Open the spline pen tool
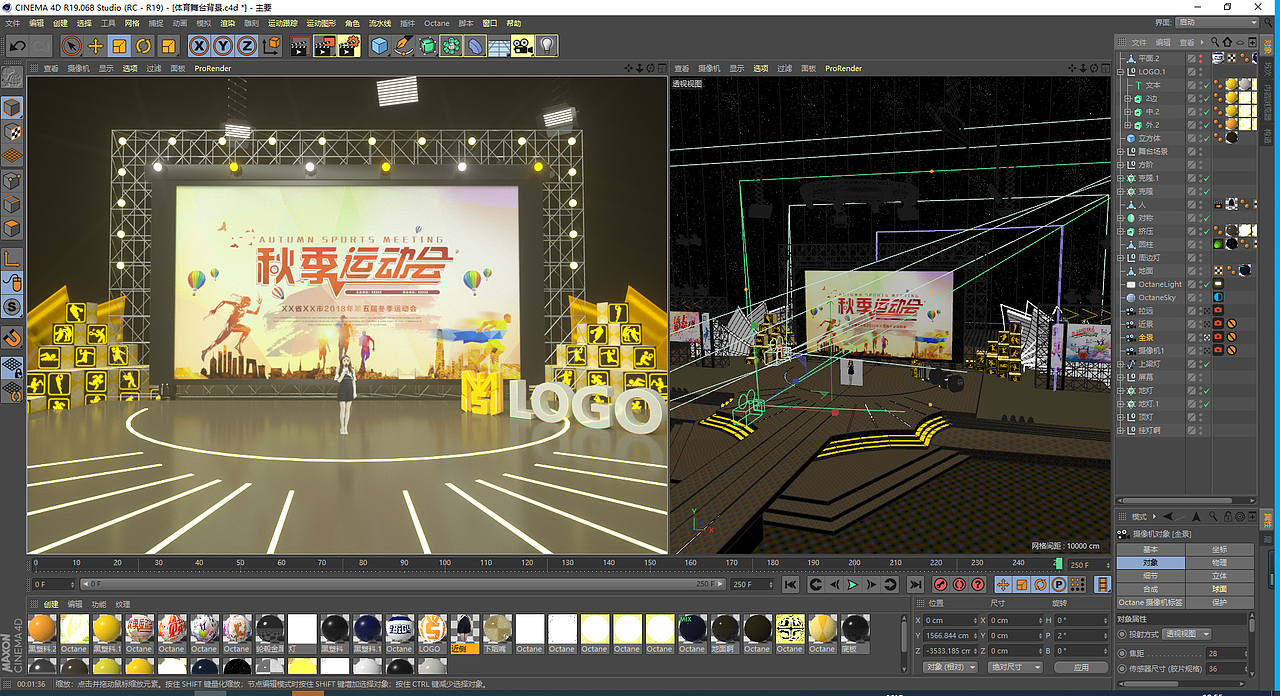 pos(404,46)
